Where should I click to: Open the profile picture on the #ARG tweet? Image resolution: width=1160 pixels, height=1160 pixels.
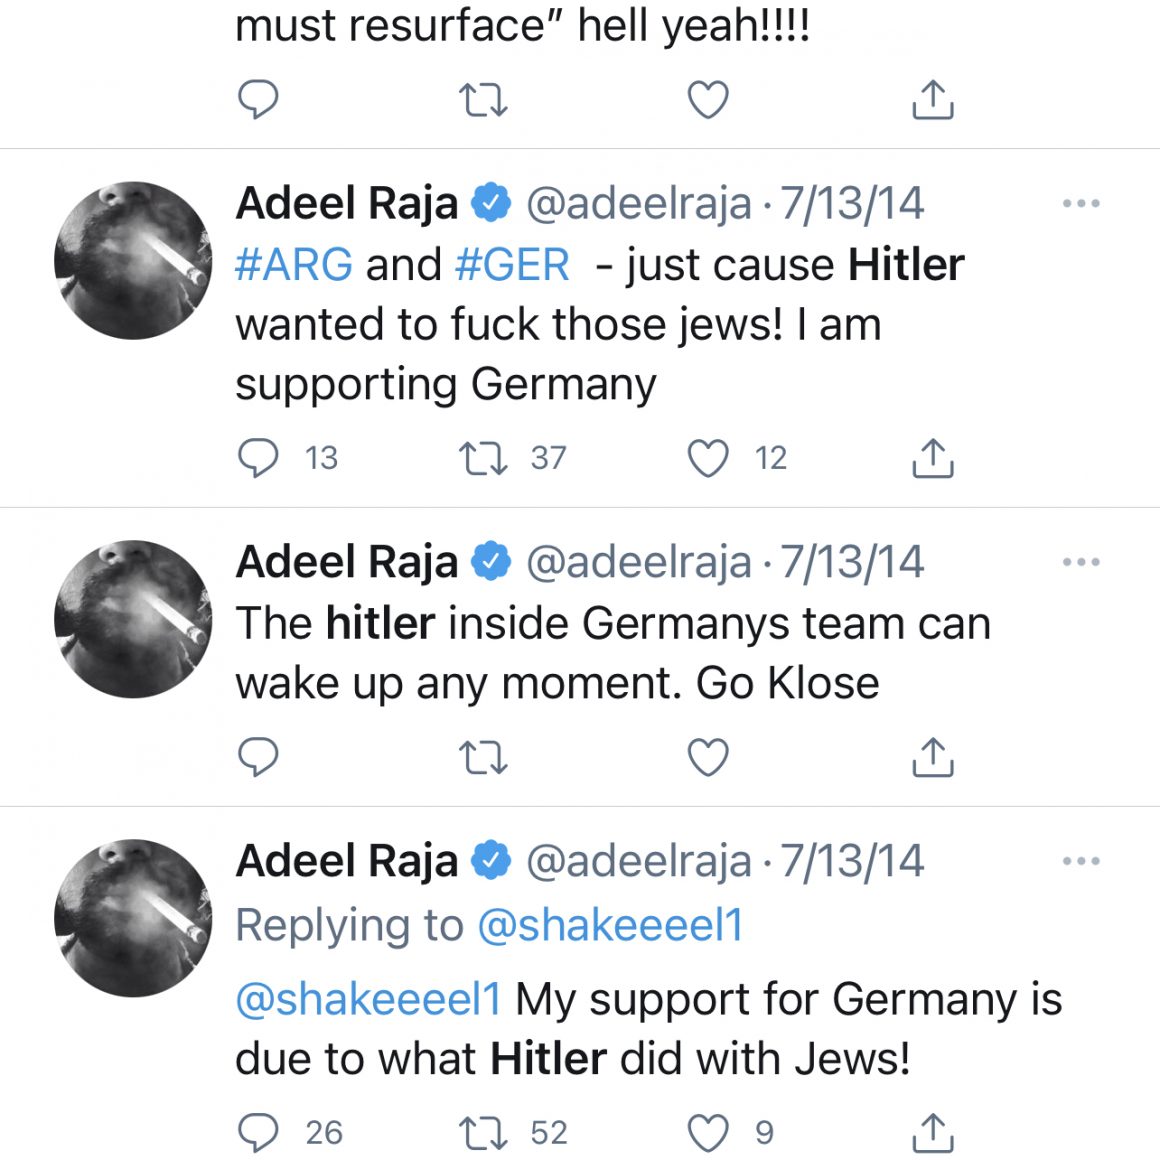click(133, 260)
